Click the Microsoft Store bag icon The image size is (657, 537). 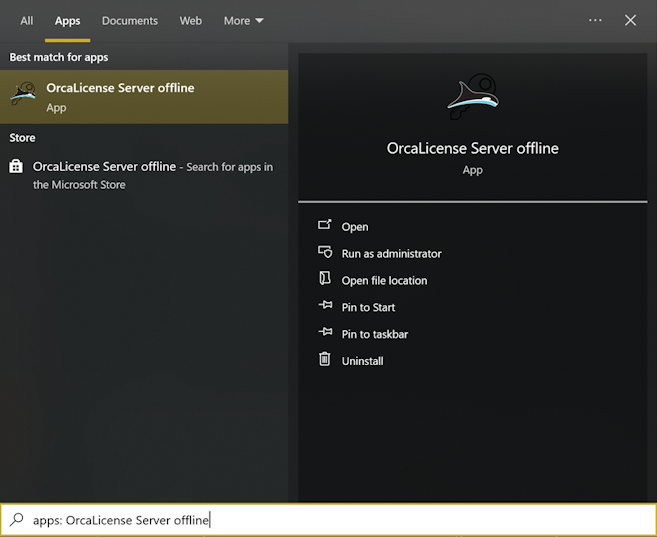coord(16,167)
